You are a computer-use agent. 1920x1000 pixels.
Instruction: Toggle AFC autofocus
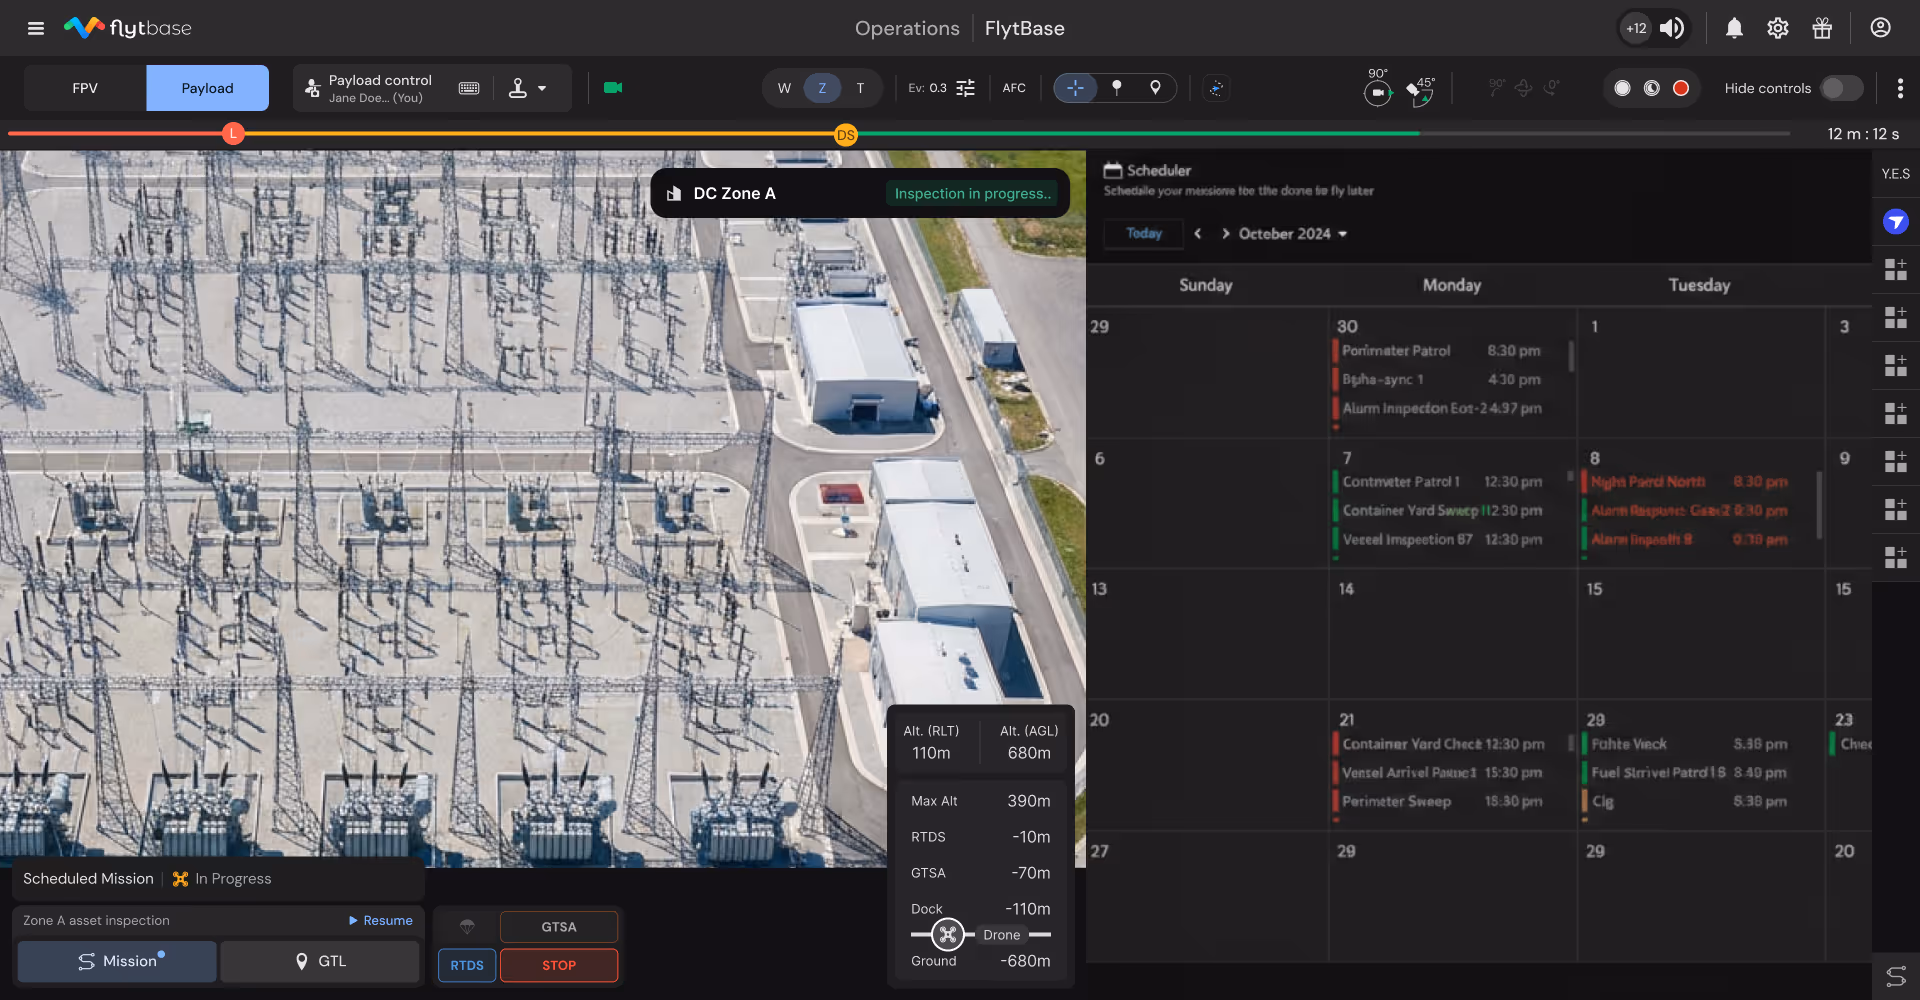pyautogui.click(x=1014, y=88)
